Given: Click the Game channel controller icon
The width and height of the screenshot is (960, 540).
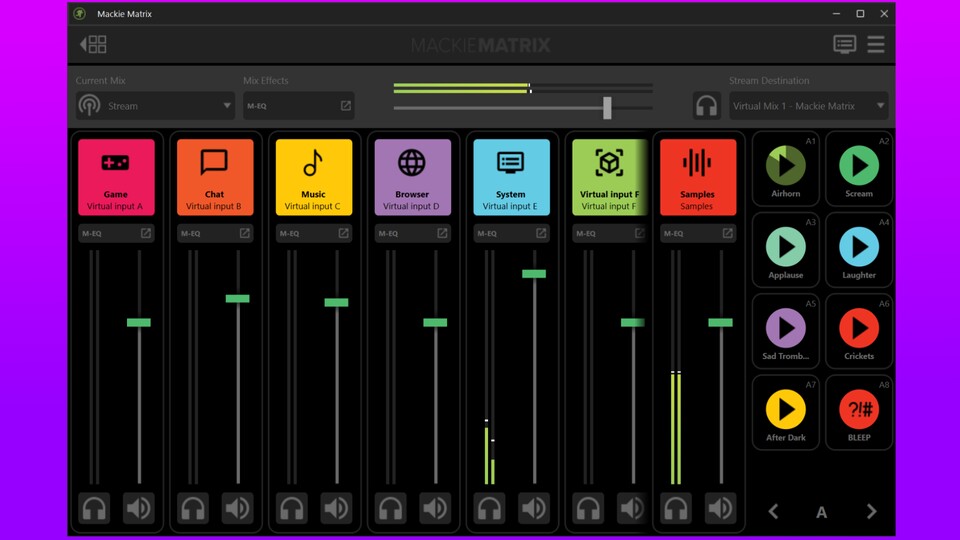Looking at the screenshot, I should coord(116,163).
